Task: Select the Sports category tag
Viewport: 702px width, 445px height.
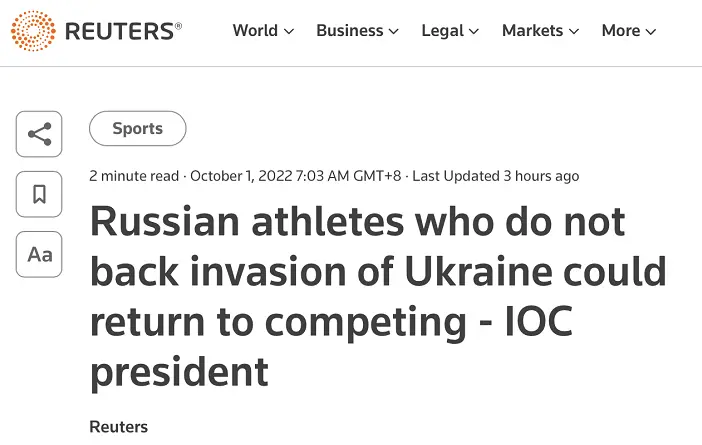Action: pos(137,128)
